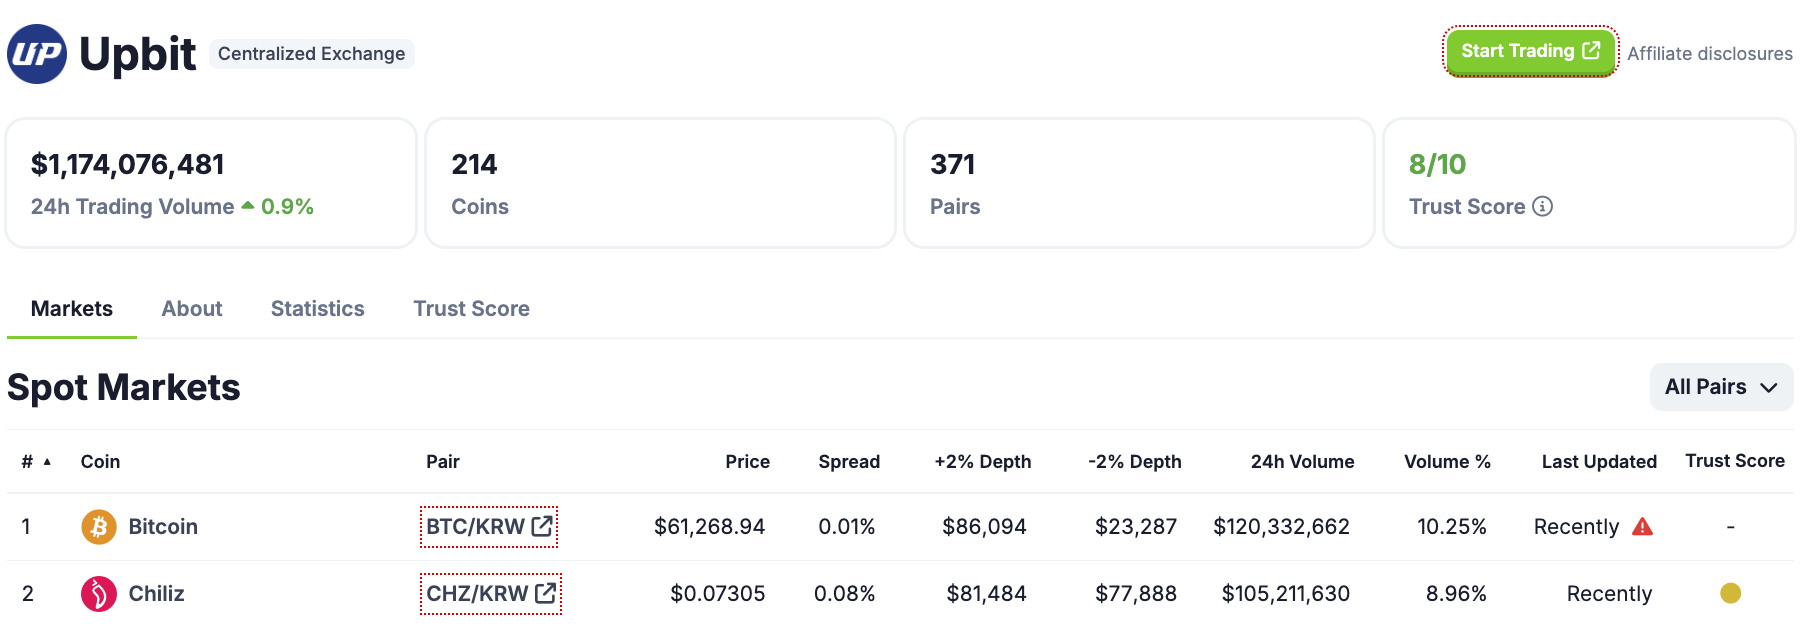Viewport: 1806px width, 624px height.
Task: Switch to the Markets tab
Action: [x=72, y=309]
